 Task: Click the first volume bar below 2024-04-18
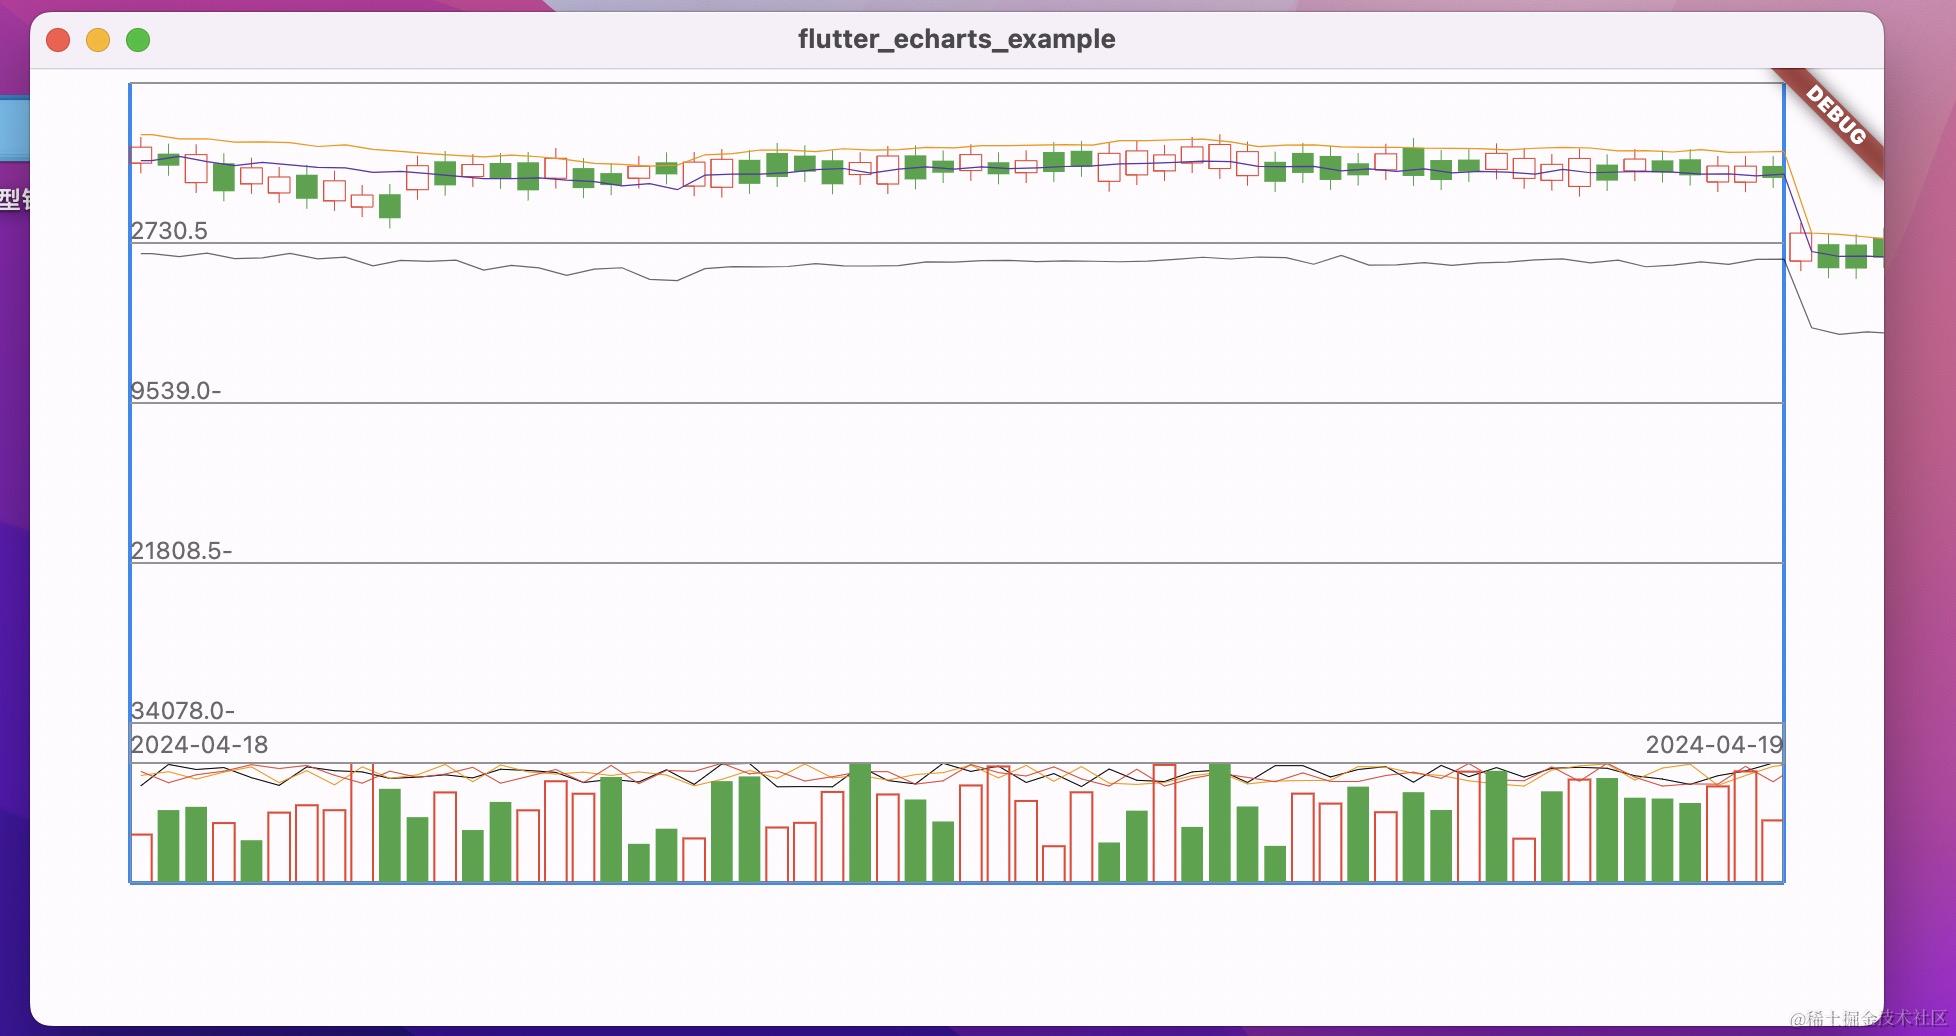(141, 858)
